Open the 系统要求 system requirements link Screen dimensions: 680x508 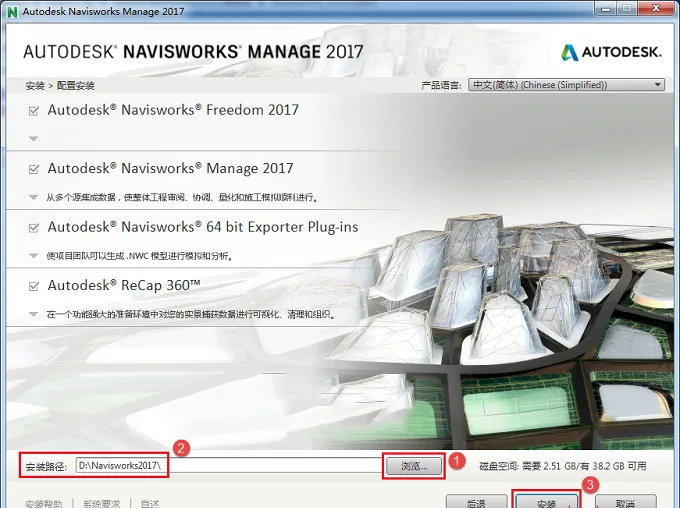[x=101, y=504]
